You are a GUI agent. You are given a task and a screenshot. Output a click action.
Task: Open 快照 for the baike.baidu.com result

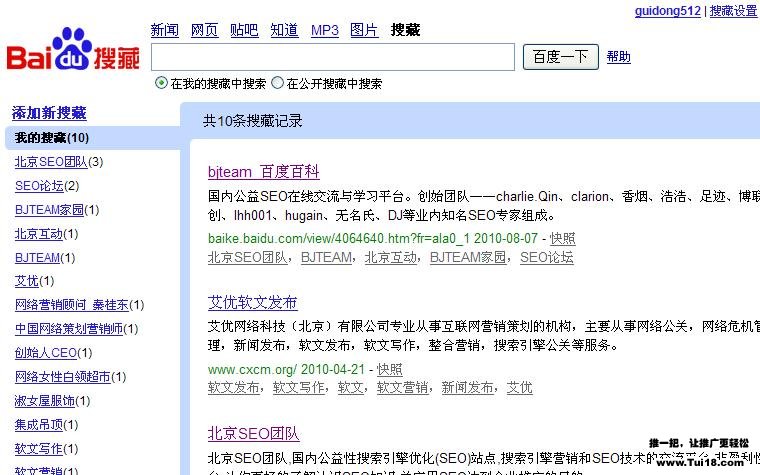pyautogui.click(x=563, y=238)
